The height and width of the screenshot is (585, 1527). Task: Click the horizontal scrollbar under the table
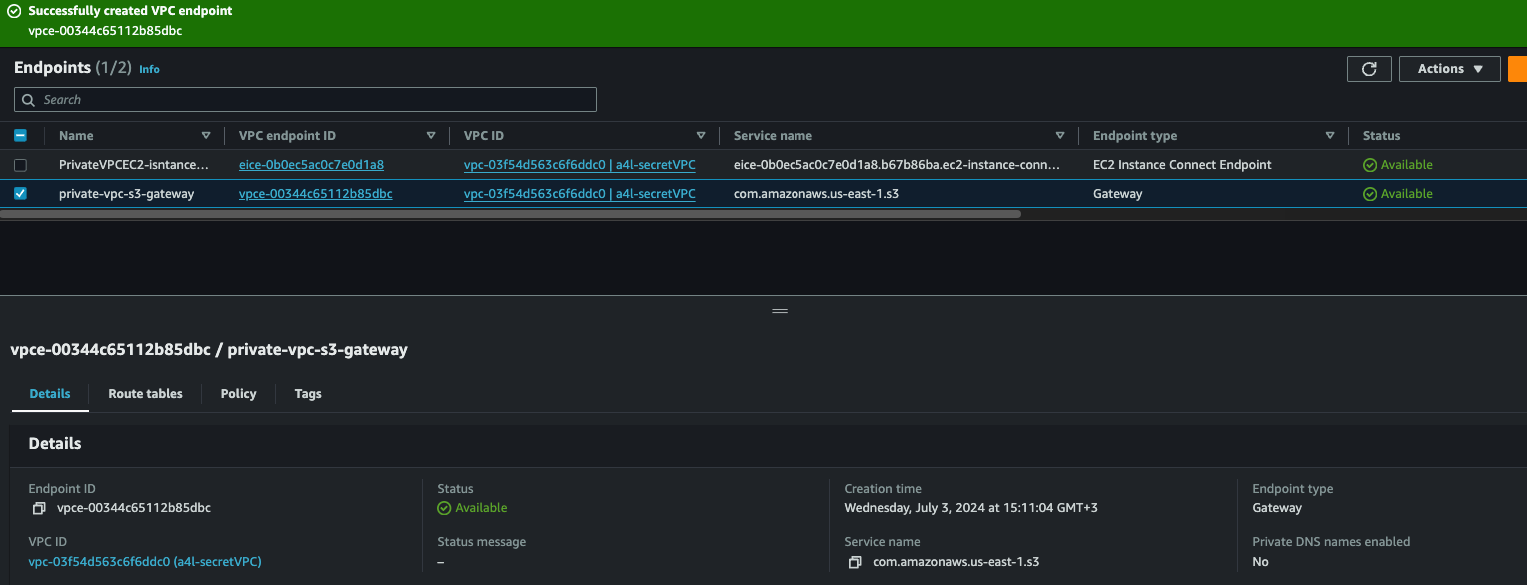[x=510, y=214]
